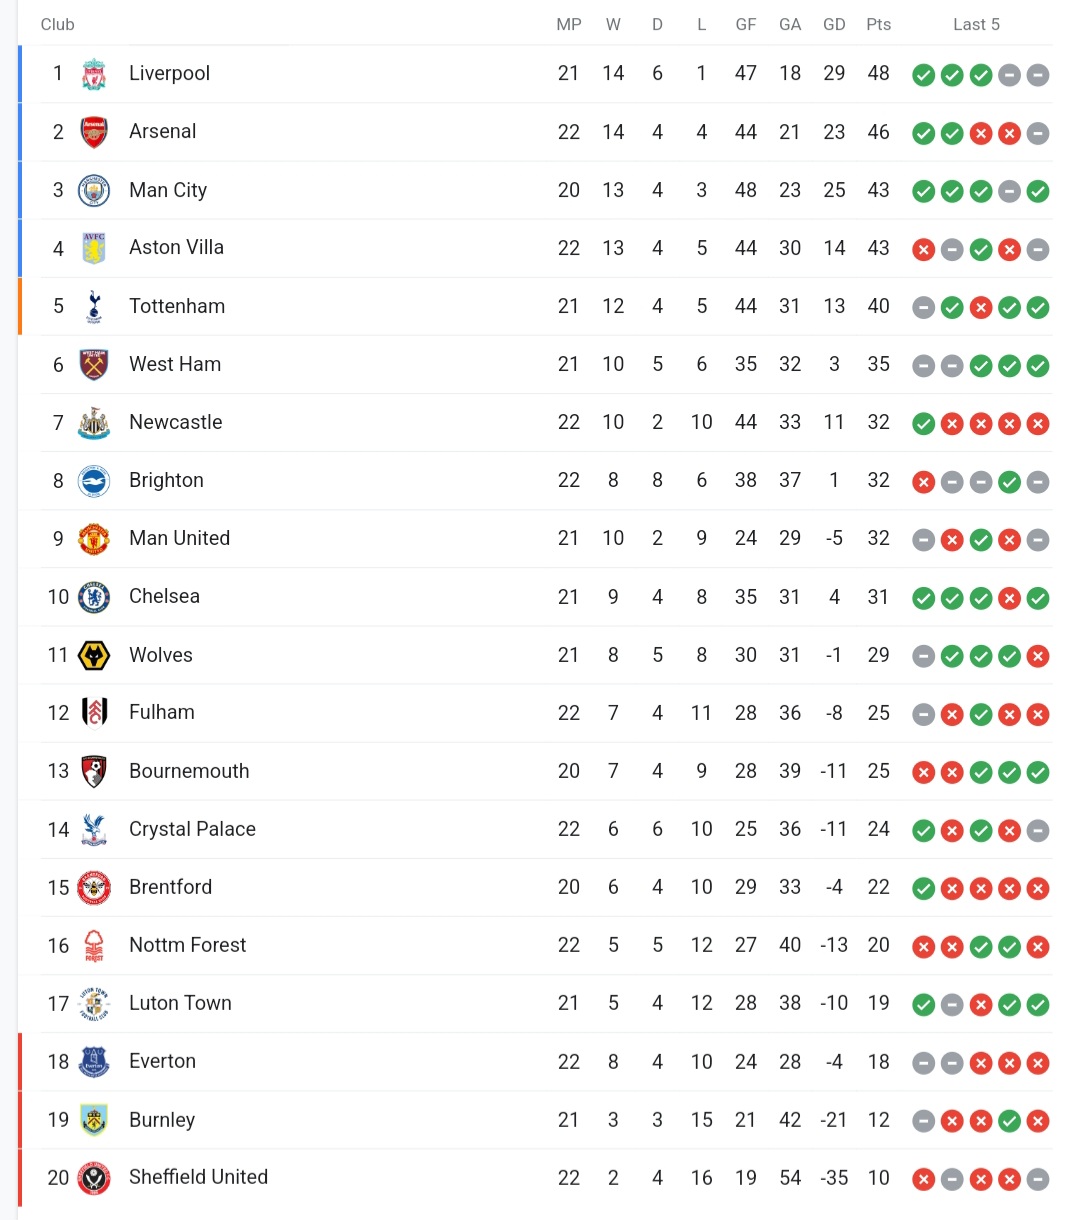Select the Sheffield United crest icon
The width and height of the screenshot is (1080, 1220).
tap(94, 1178)
